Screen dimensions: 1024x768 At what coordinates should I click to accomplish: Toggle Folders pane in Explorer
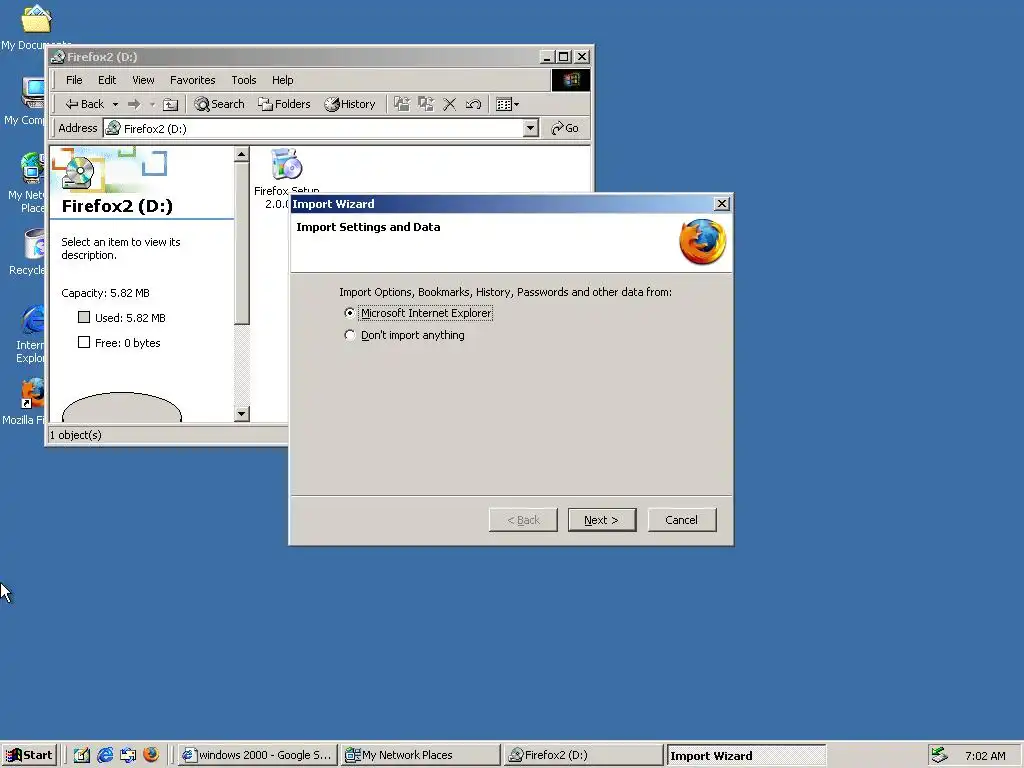click(284, 104)
